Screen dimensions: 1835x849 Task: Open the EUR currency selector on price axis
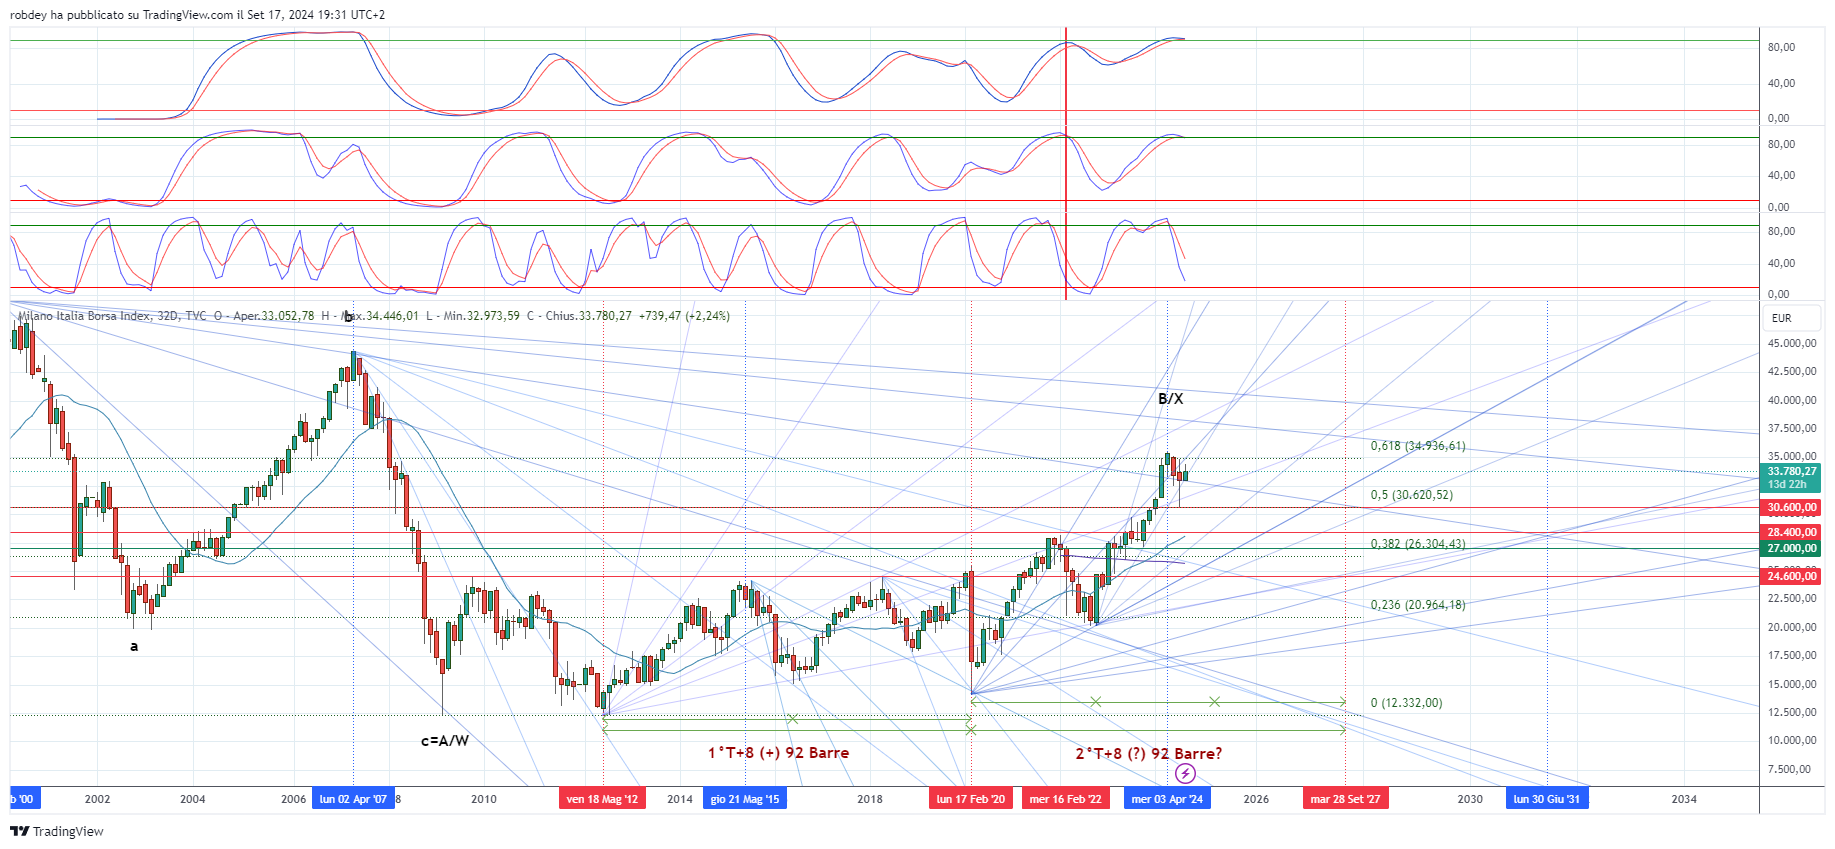click(x=1790, y=318)
